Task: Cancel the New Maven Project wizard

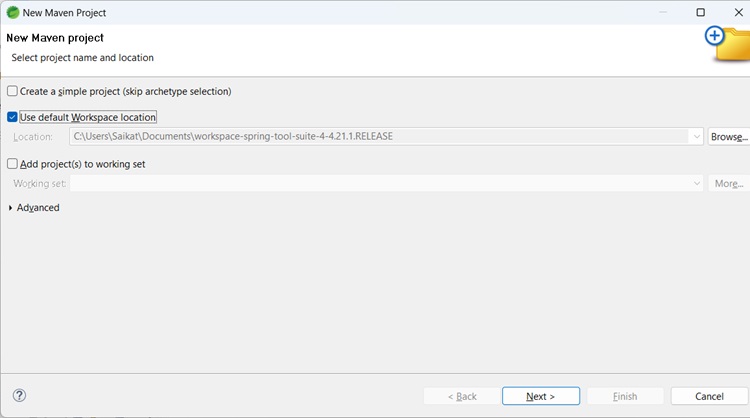Action: [709, 396]
